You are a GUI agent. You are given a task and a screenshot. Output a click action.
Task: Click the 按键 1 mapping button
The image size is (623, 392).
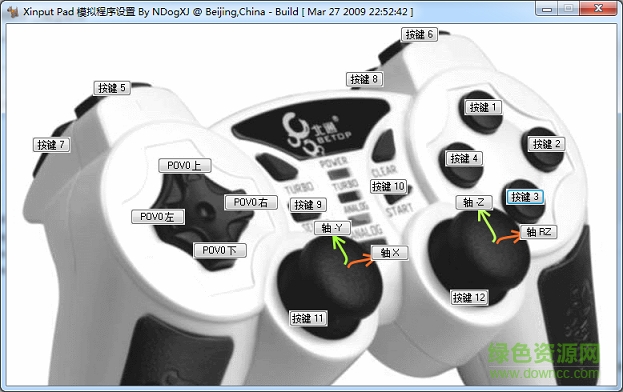483,107
